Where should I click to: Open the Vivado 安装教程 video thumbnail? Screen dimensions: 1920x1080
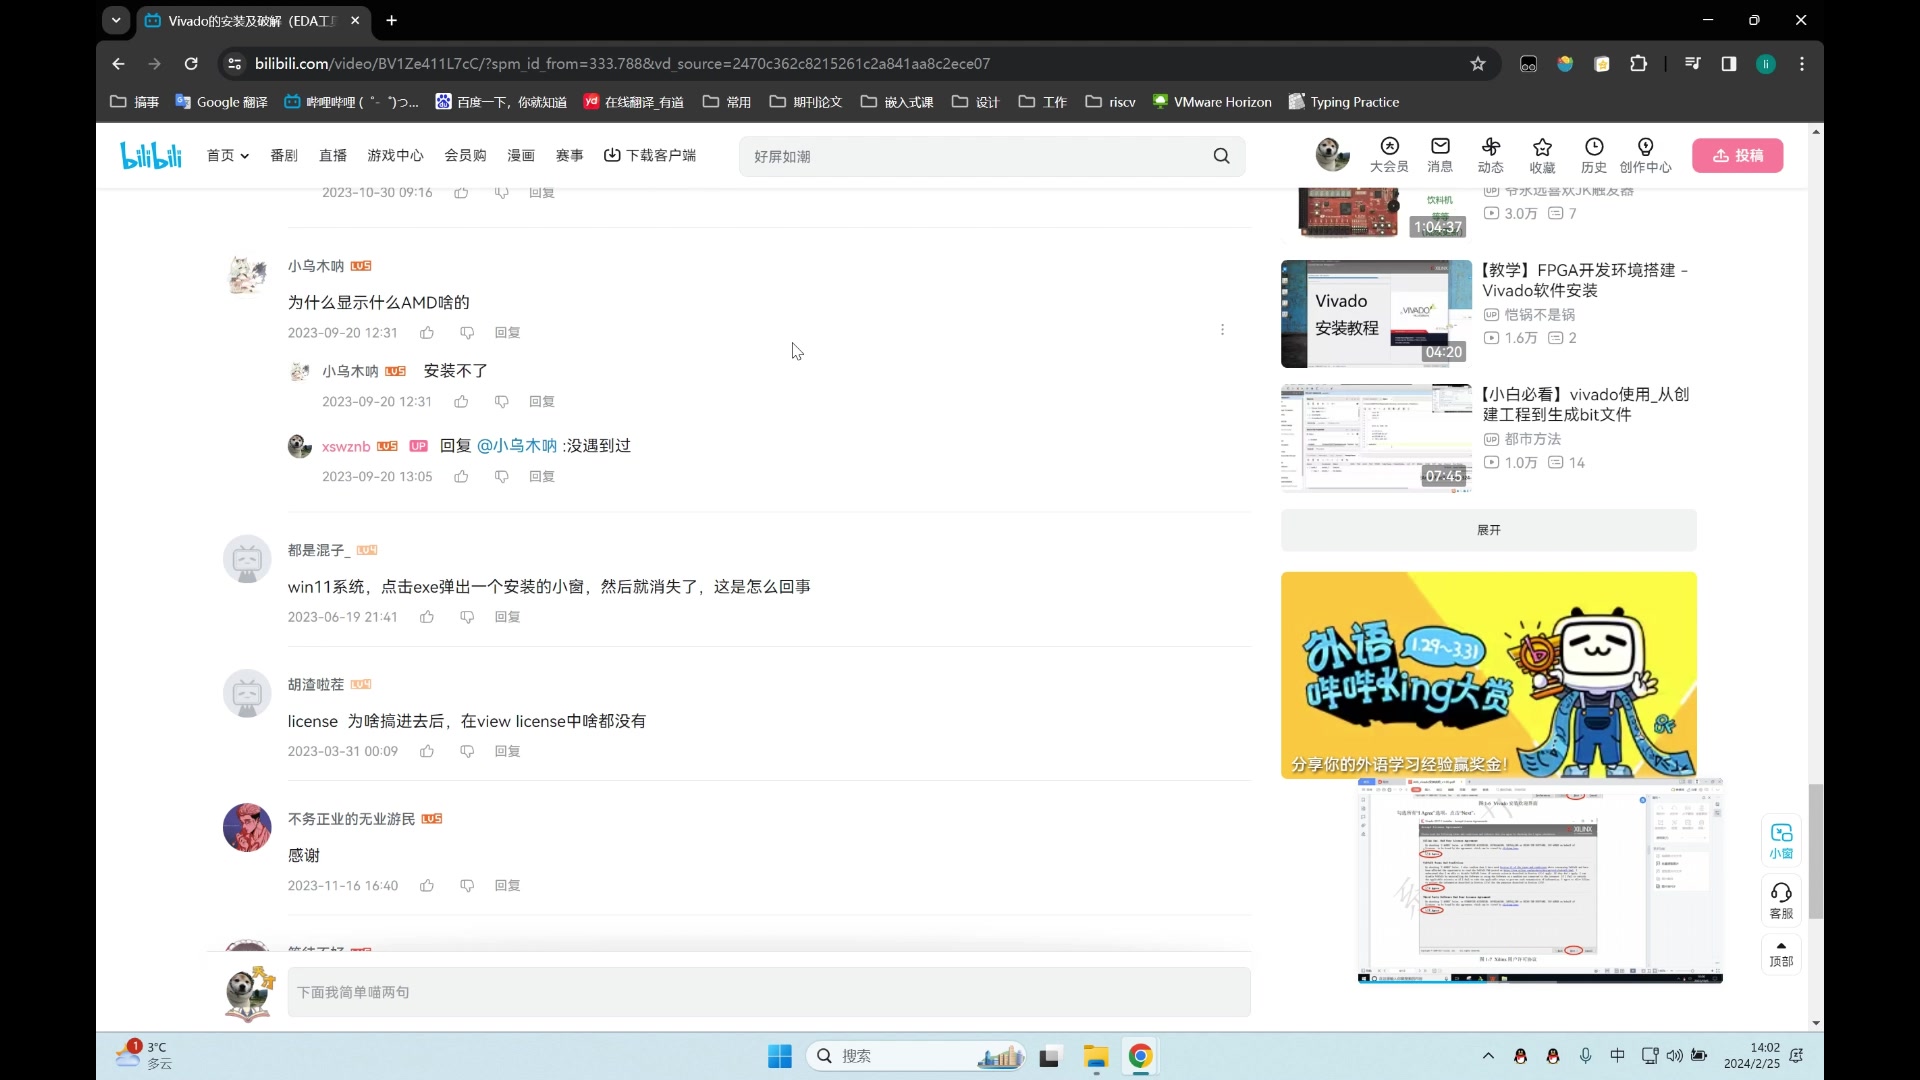(1376, 314)
